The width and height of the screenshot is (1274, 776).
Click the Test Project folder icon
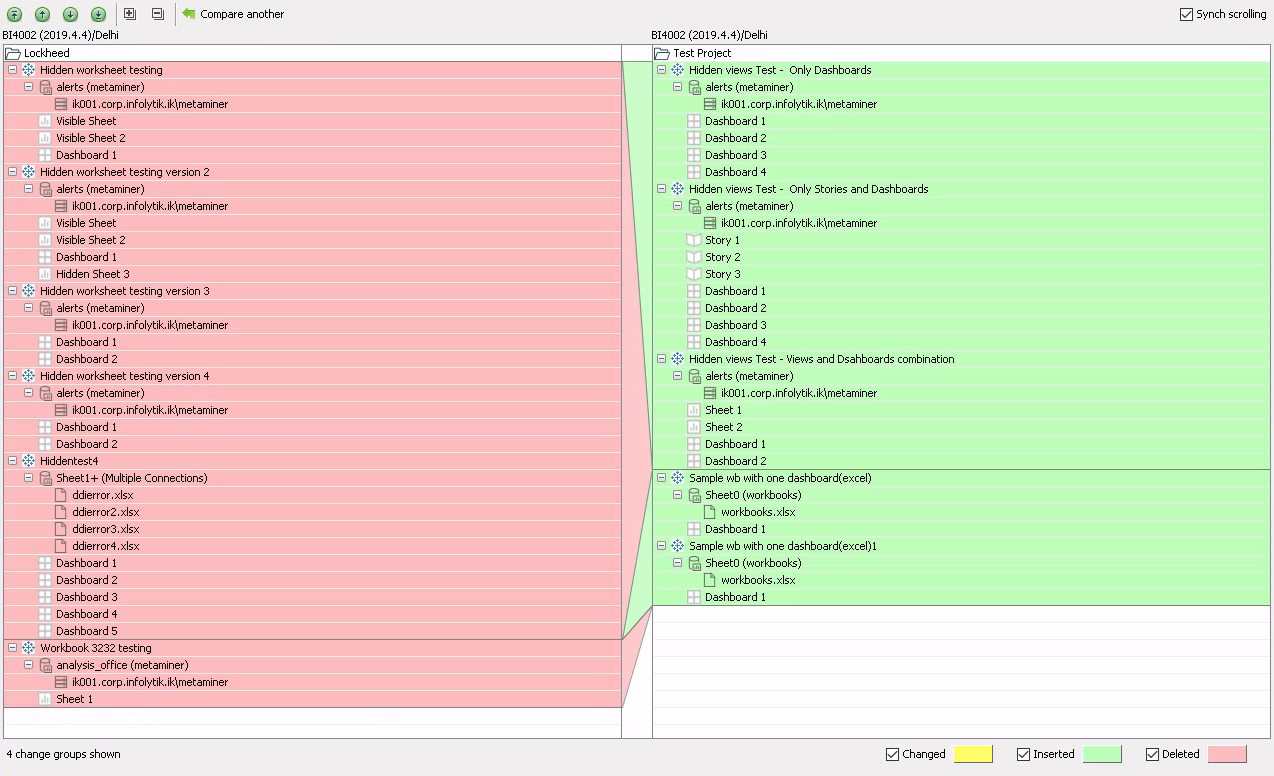coord(662,53)
